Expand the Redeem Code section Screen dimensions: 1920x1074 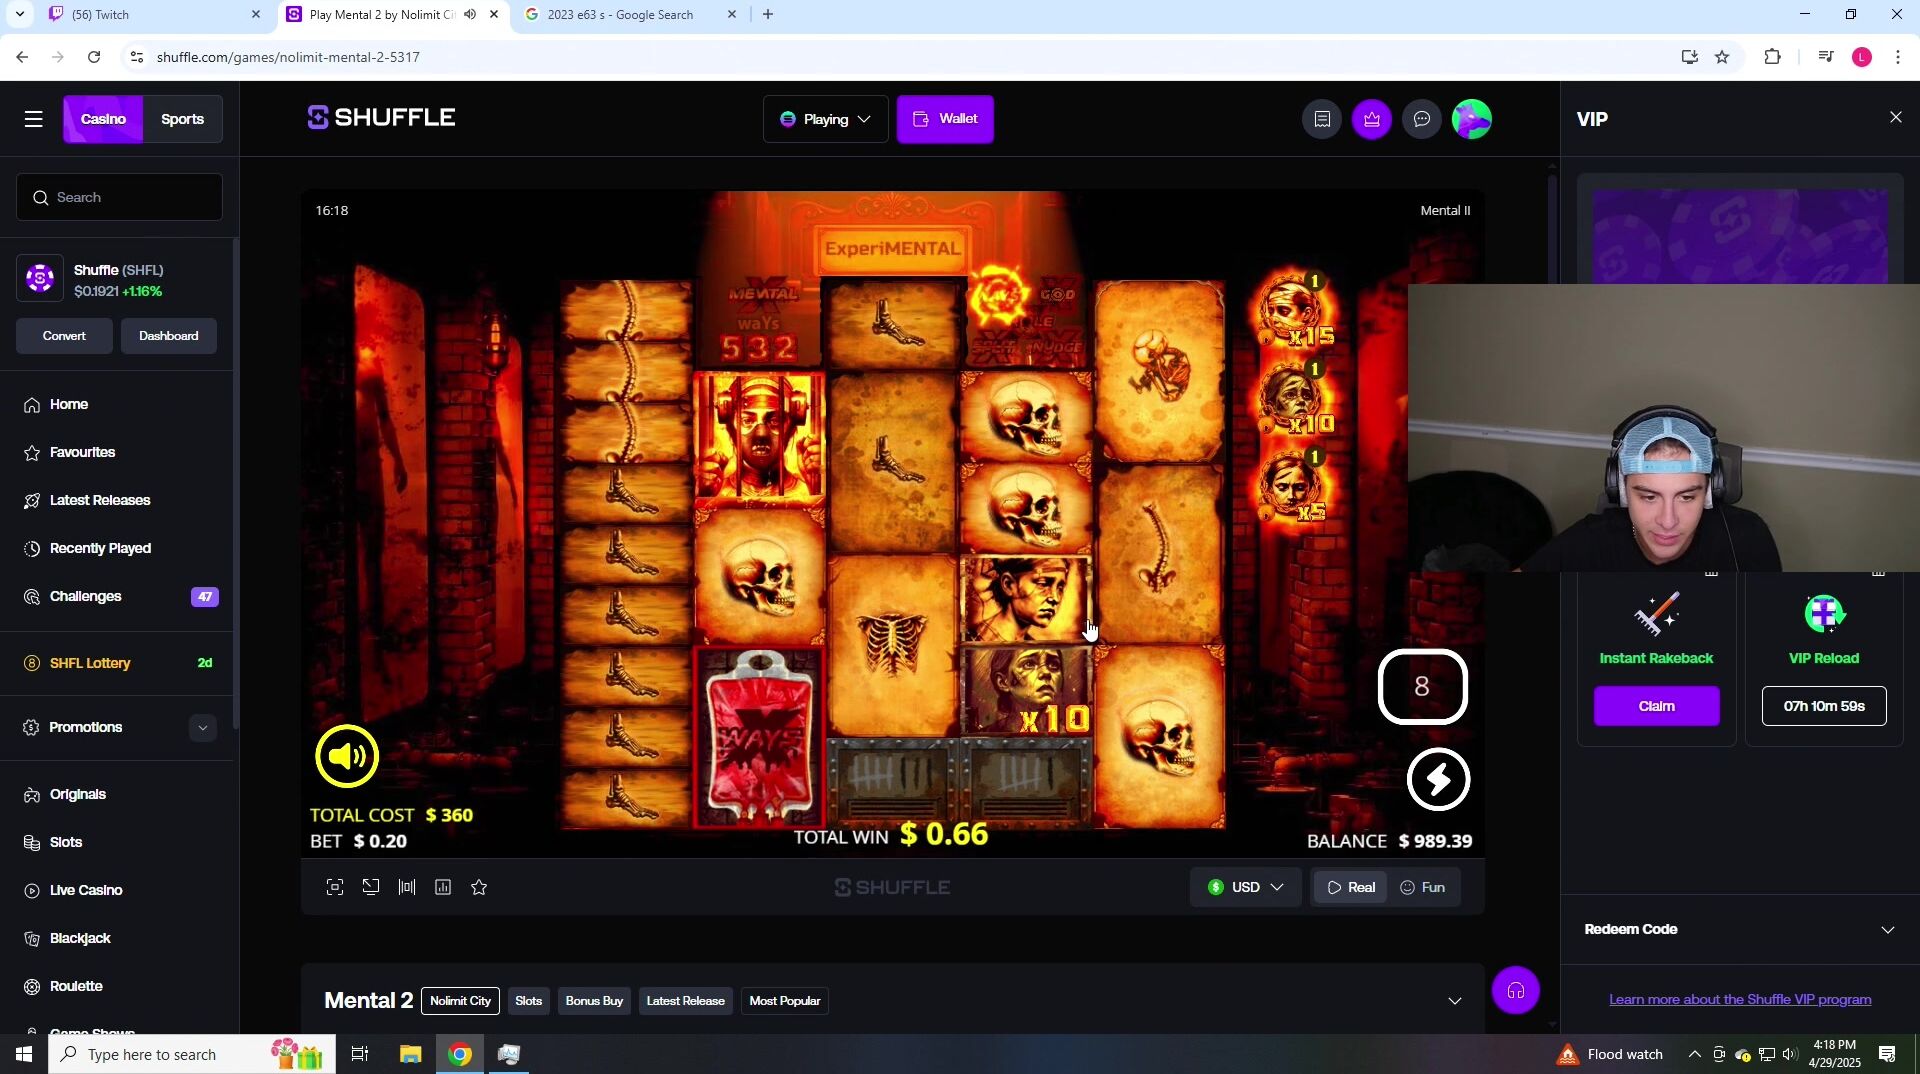pyautogui.click(x=1740, y=930)
